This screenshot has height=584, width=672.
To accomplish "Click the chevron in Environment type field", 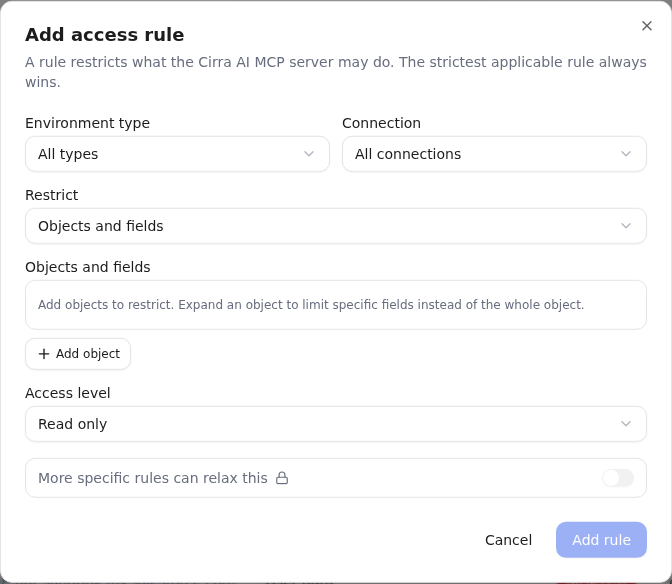I will click(x=309, y=154).
